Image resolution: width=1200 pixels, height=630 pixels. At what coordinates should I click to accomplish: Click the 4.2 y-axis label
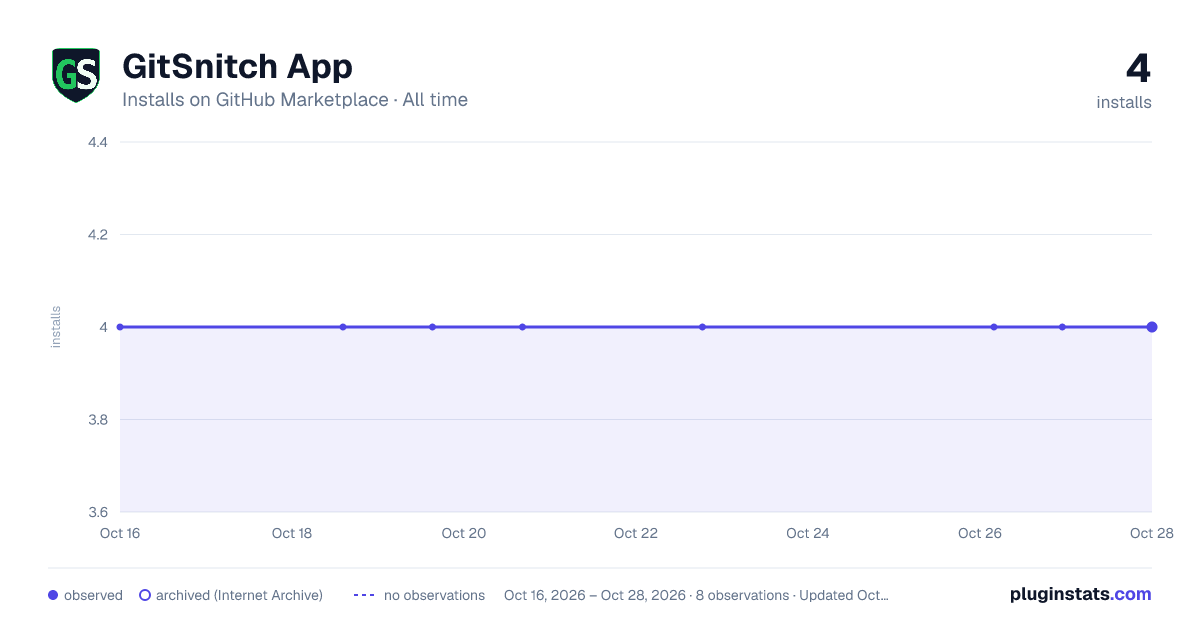coord(98,235)
